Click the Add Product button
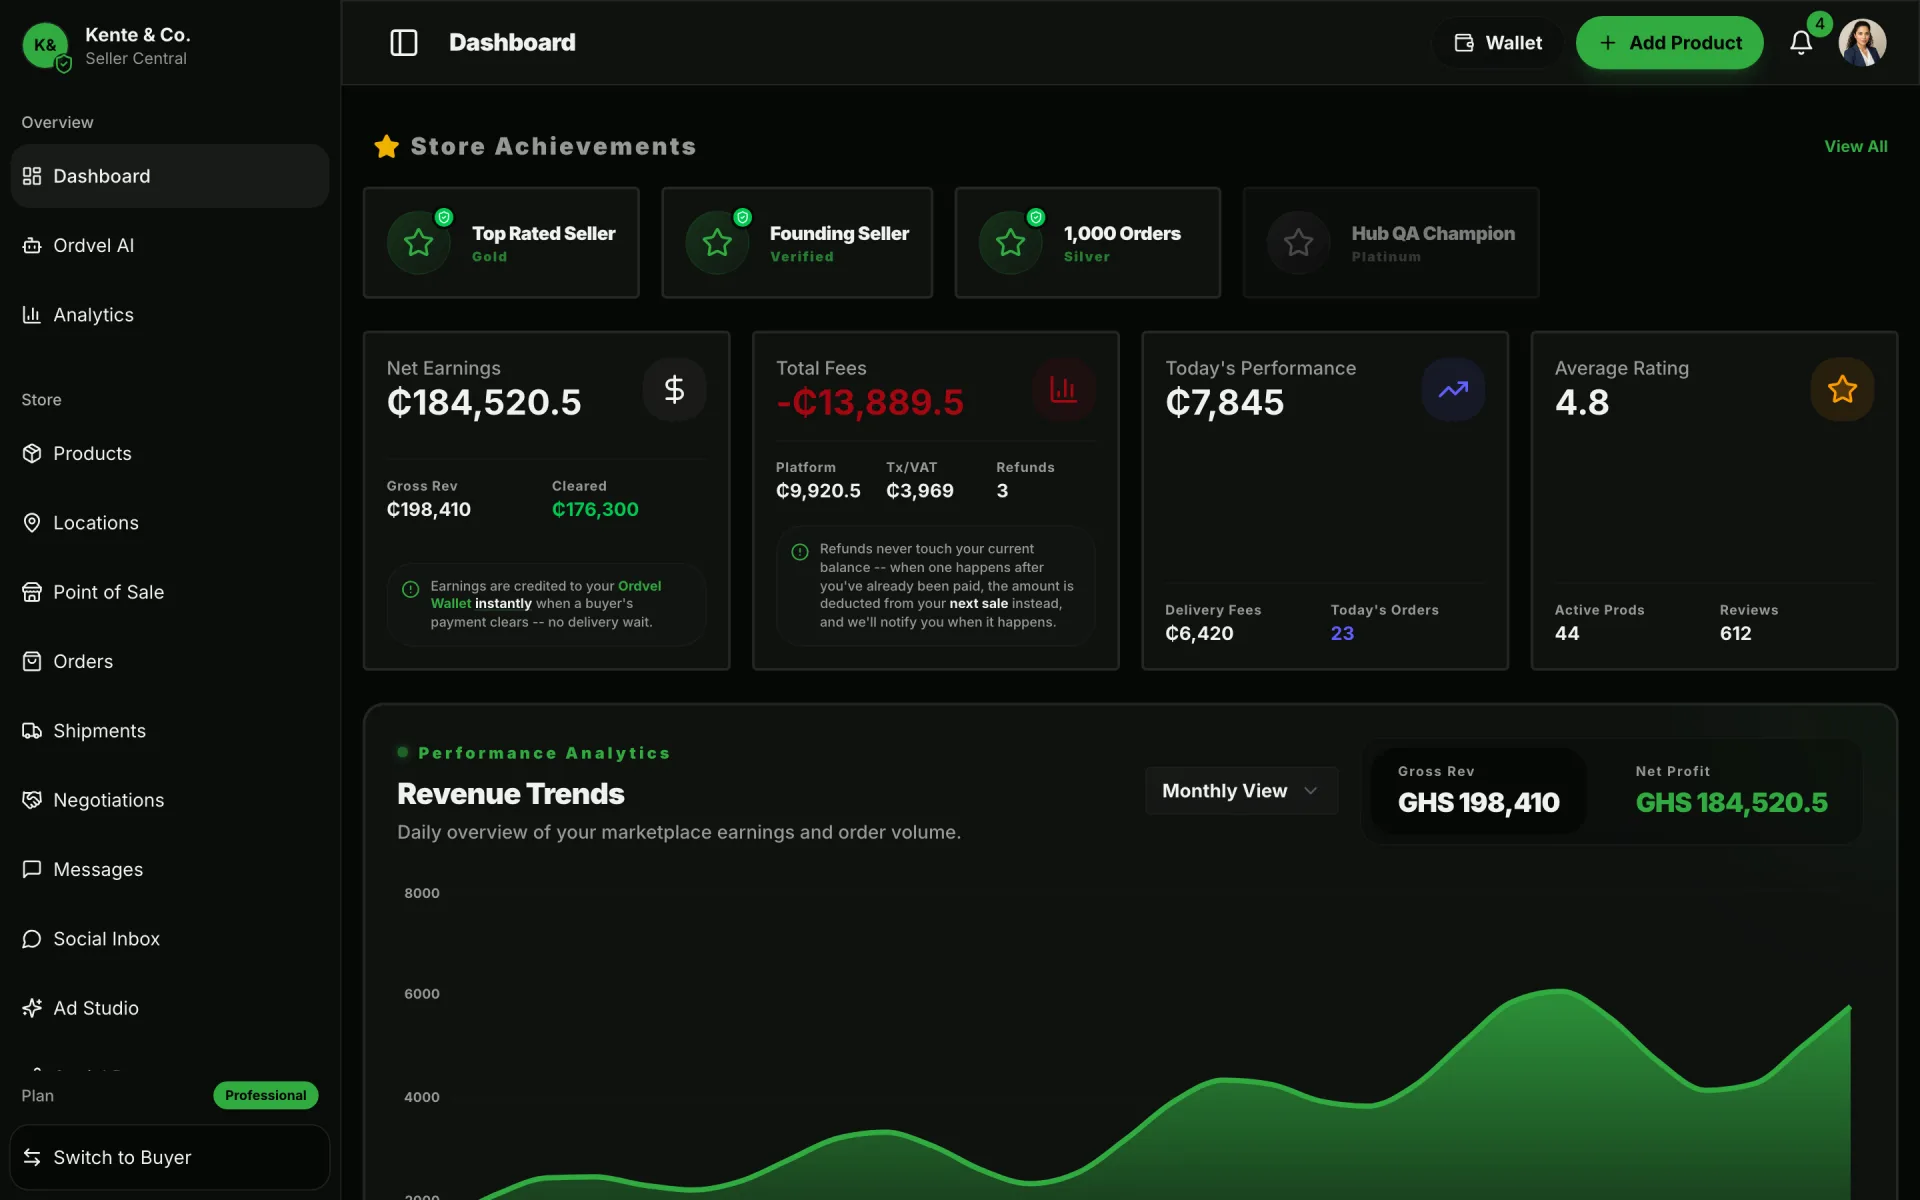1920x1200 pixels. click(1669, 42)
